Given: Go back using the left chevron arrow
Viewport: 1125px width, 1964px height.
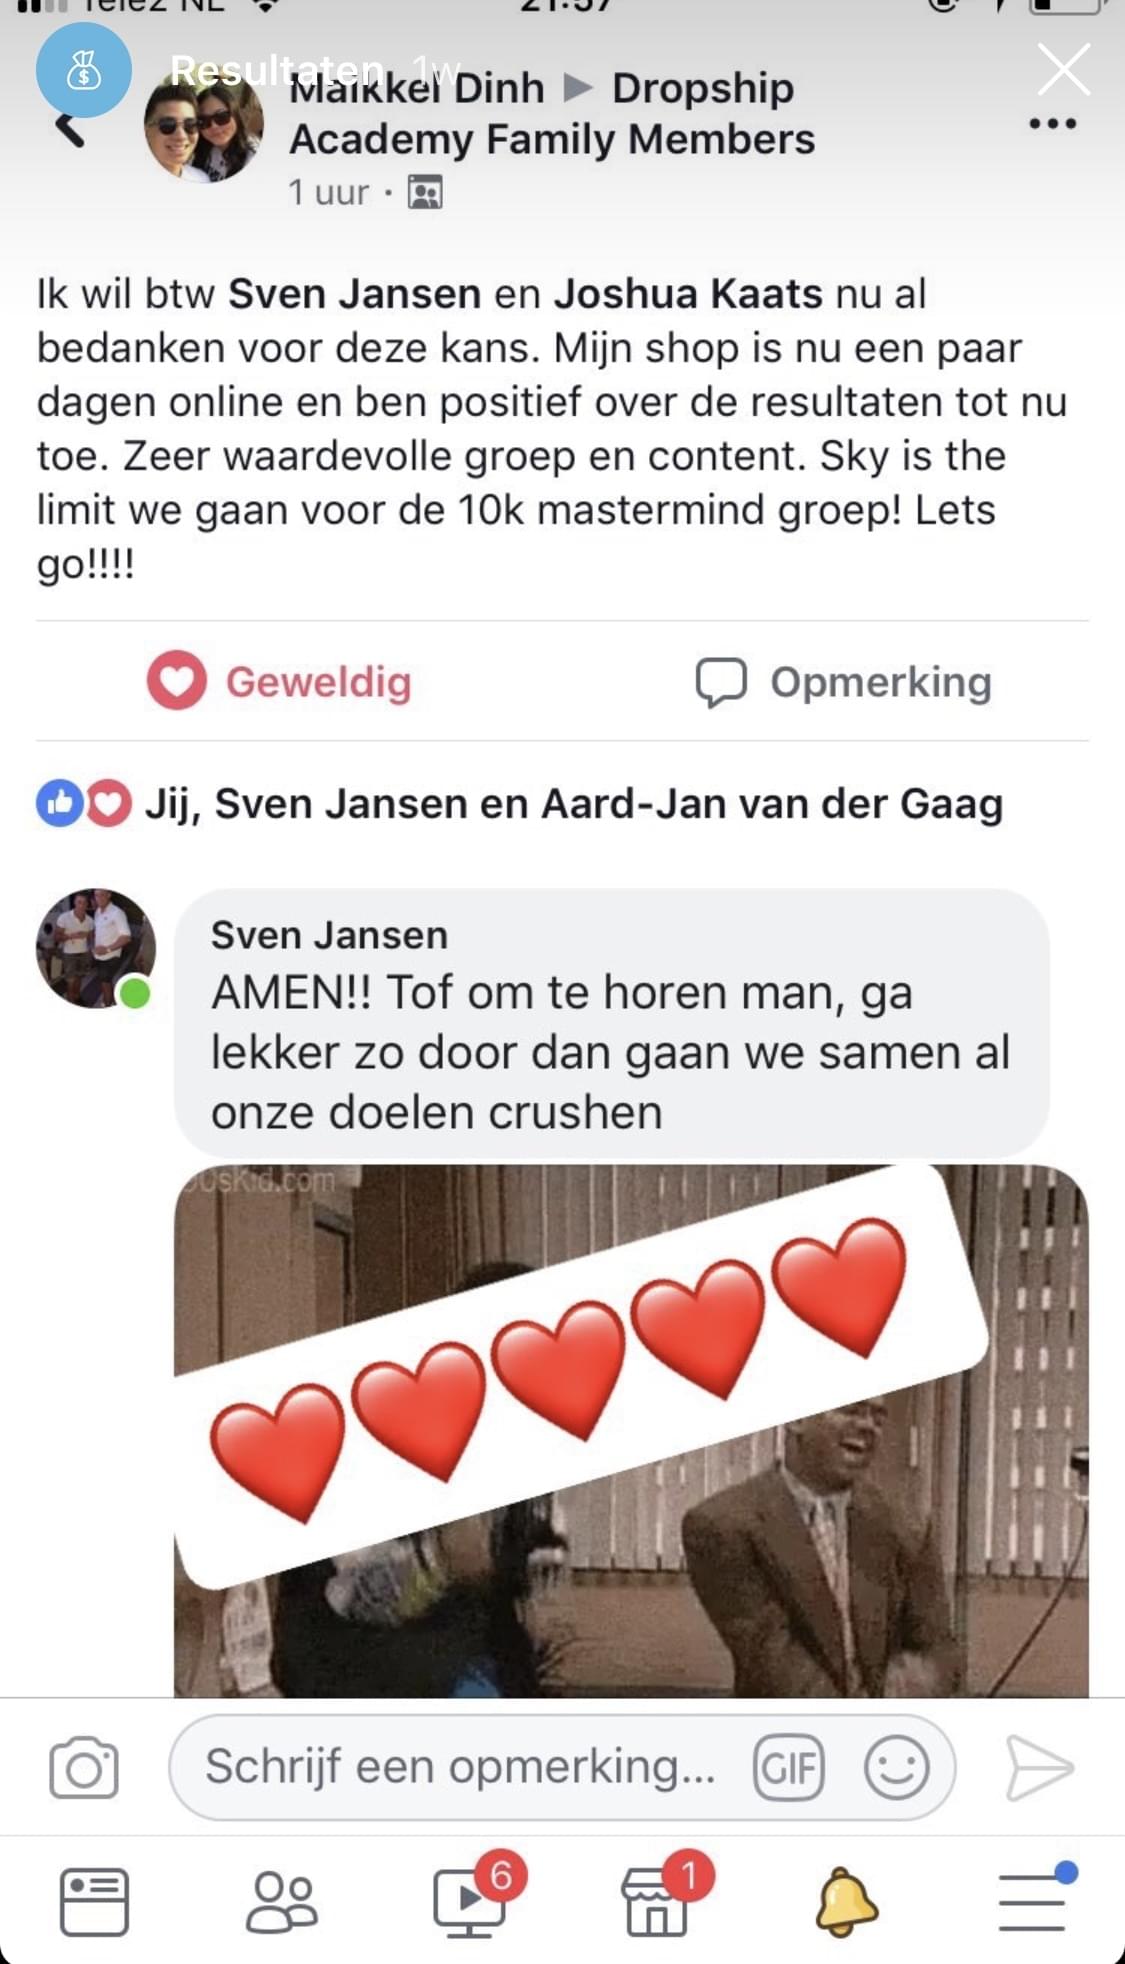Looking at the screenshot, I should pos(70,130).
